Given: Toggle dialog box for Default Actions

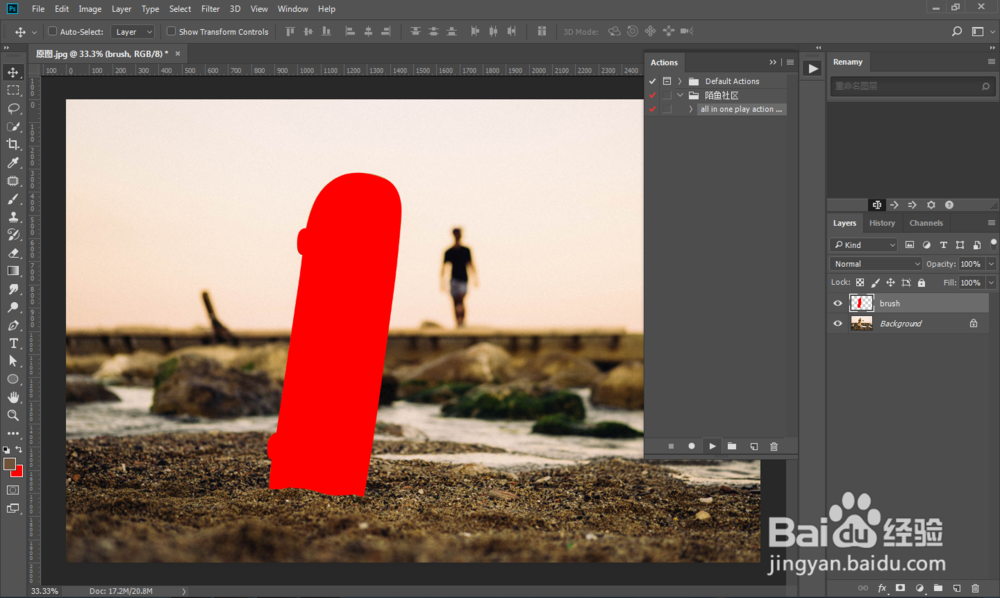Looking at the screenshot, I should (666, 81).
